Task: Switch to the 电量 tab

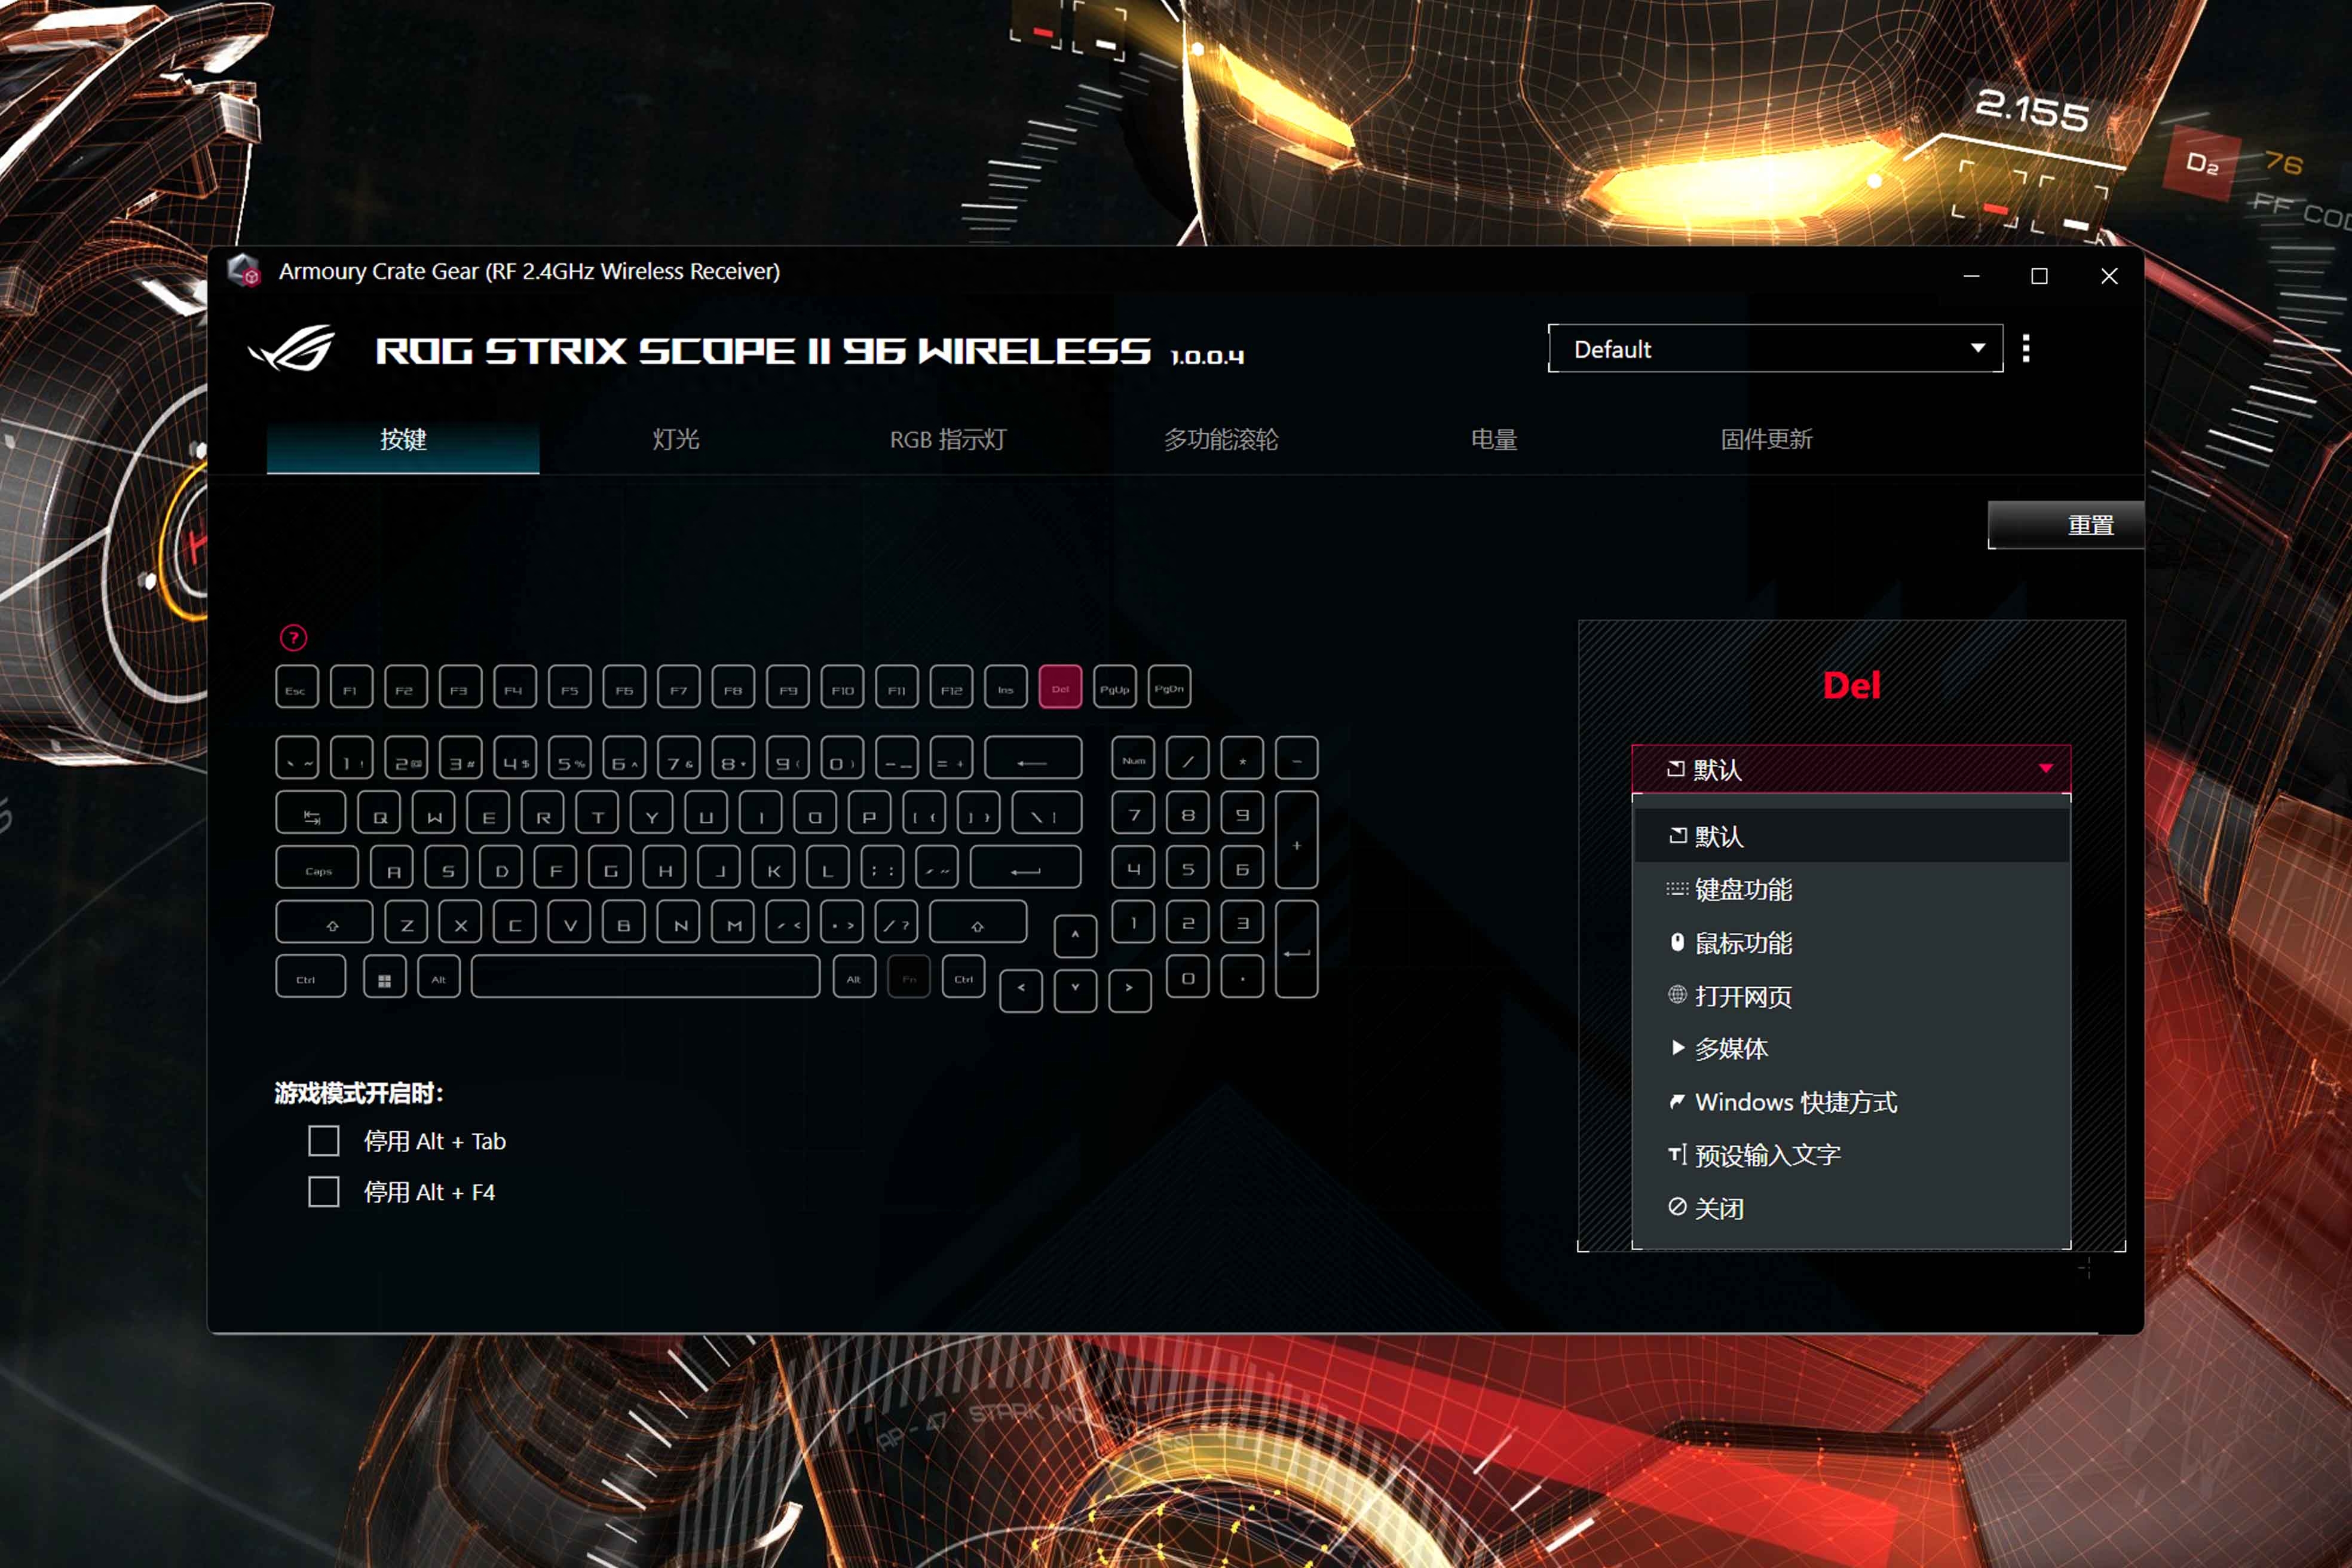Action: (1494, 440)
